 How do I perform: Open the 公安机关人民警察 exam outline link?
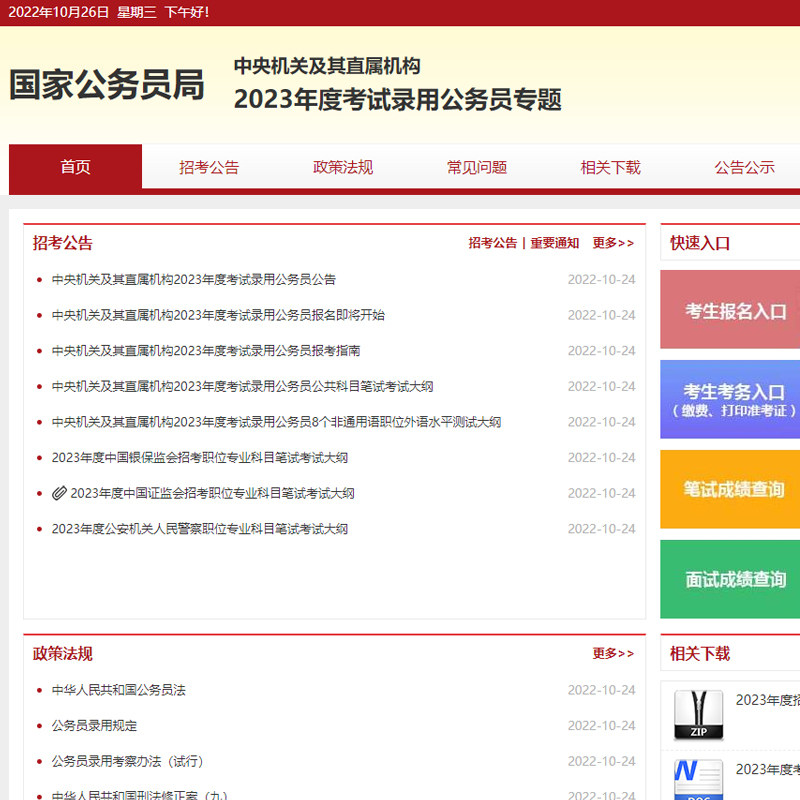pyautogui.click(x=199, y=529)
